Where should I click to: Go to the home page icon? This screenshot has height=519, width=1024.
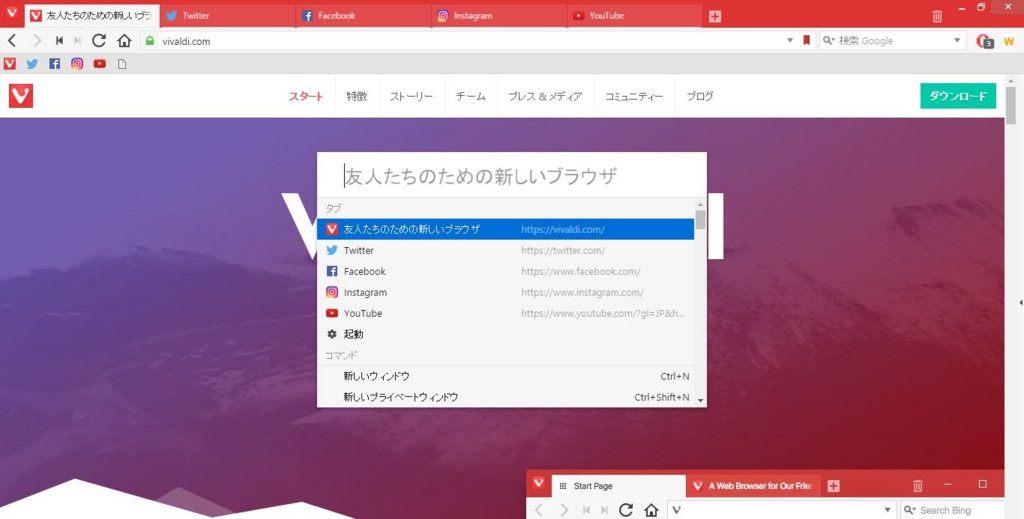124,40
